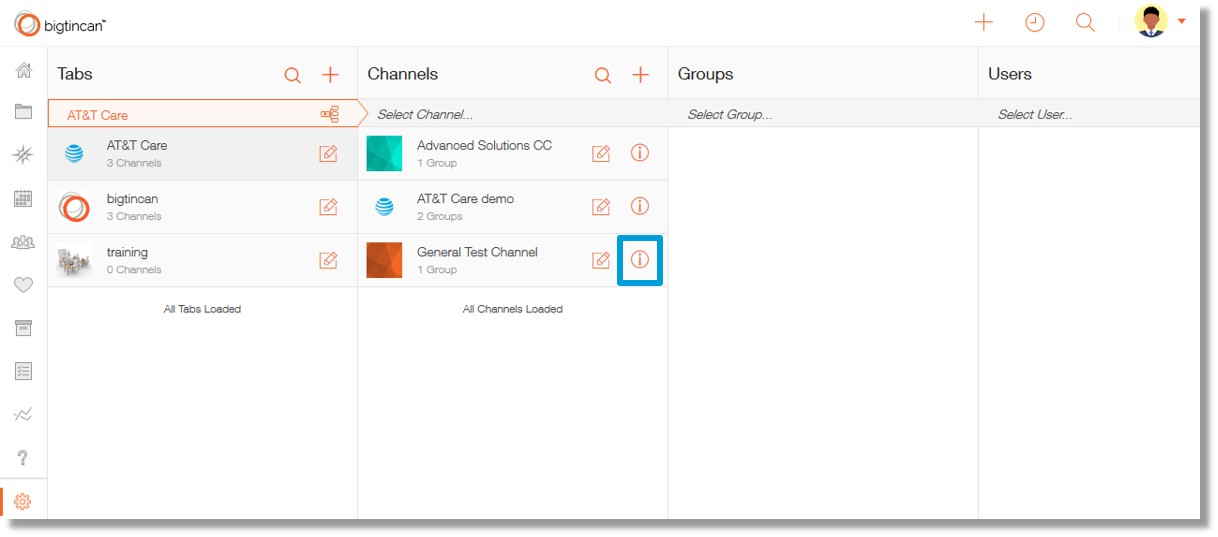Select the AT&T Care tab row
The image size is (1218, 537).
tap(202, 153)
